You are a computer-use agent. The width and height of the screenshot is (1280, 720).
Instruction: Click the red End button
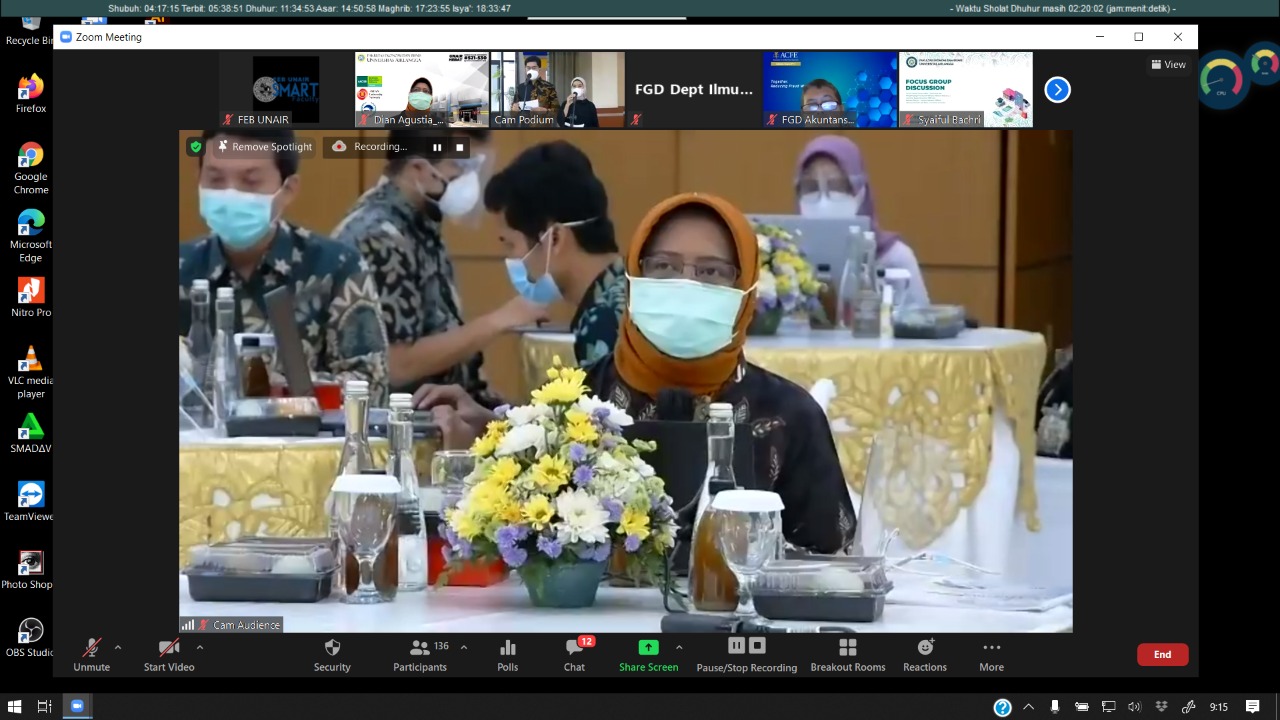pyautogui.click(x=1162, y=655)
